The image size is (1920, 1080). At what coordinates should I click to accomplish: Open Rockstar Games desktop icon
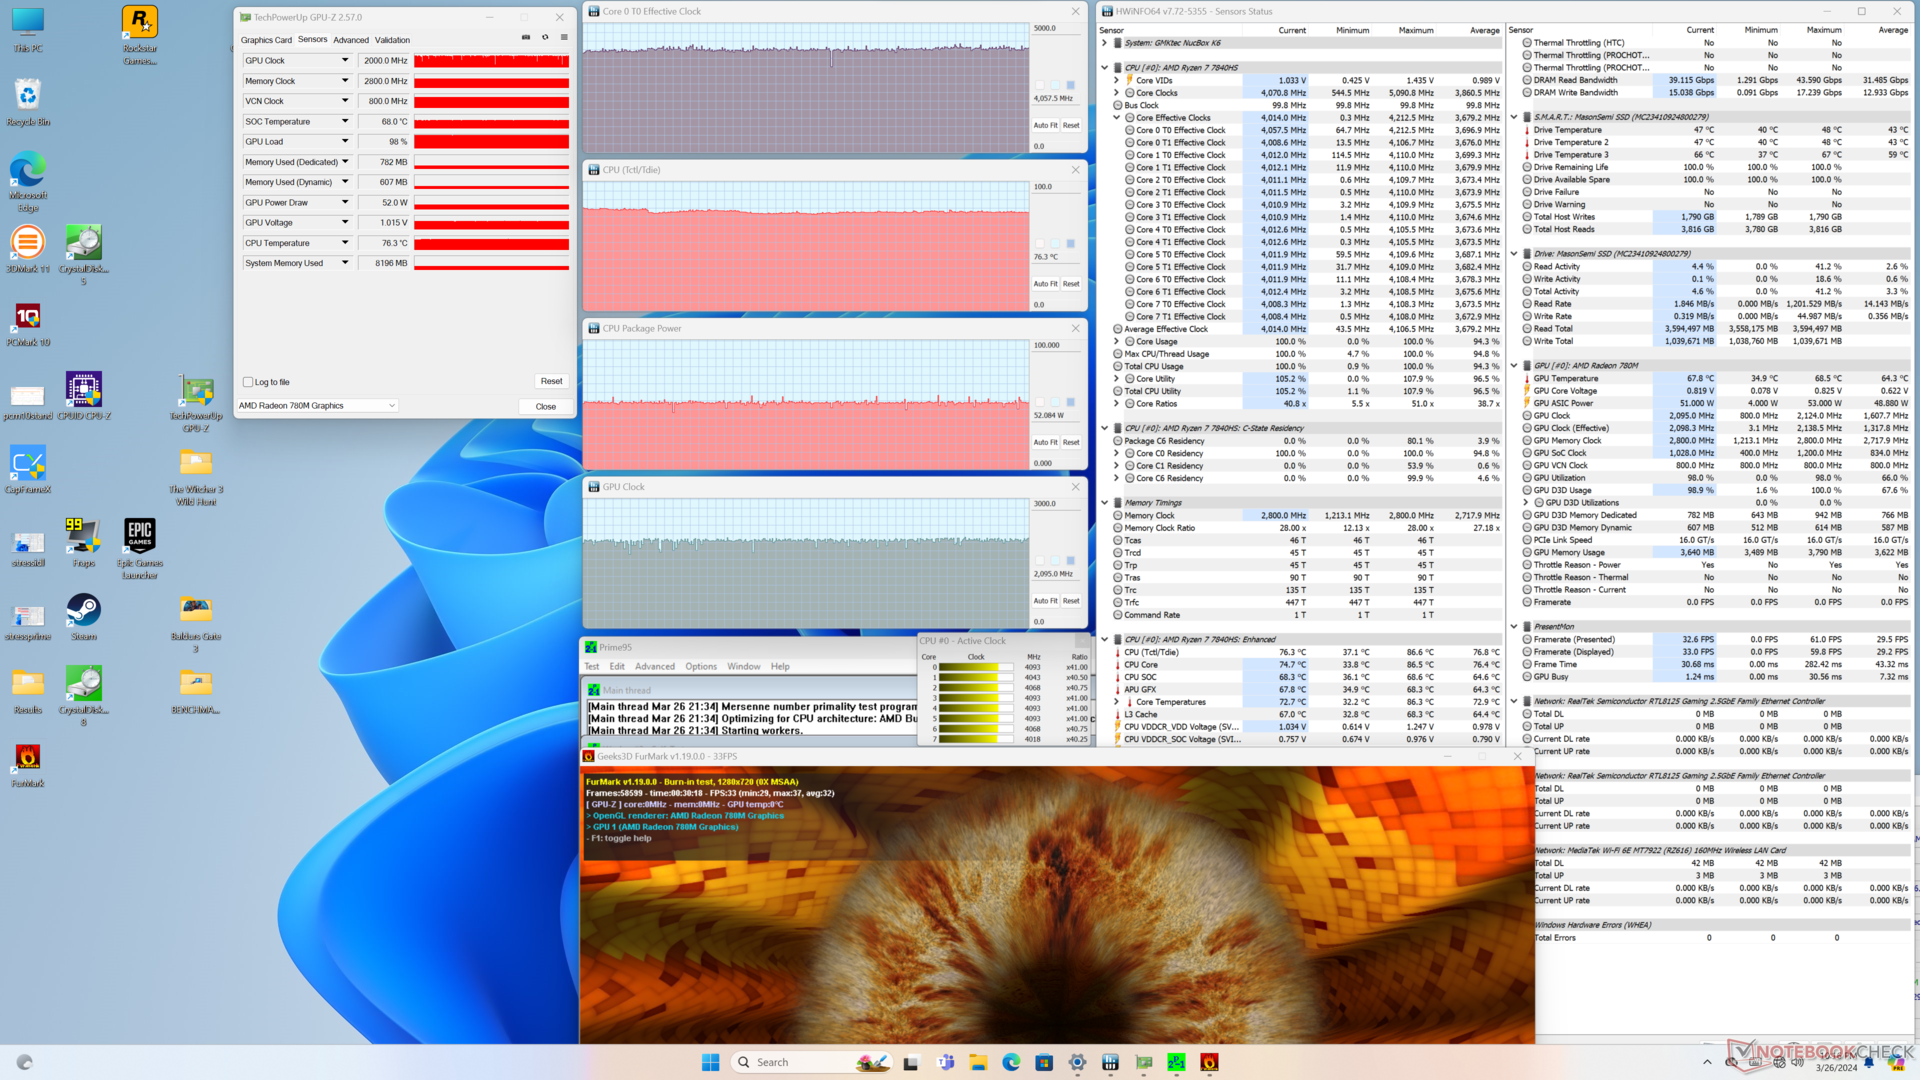point(140,22)
